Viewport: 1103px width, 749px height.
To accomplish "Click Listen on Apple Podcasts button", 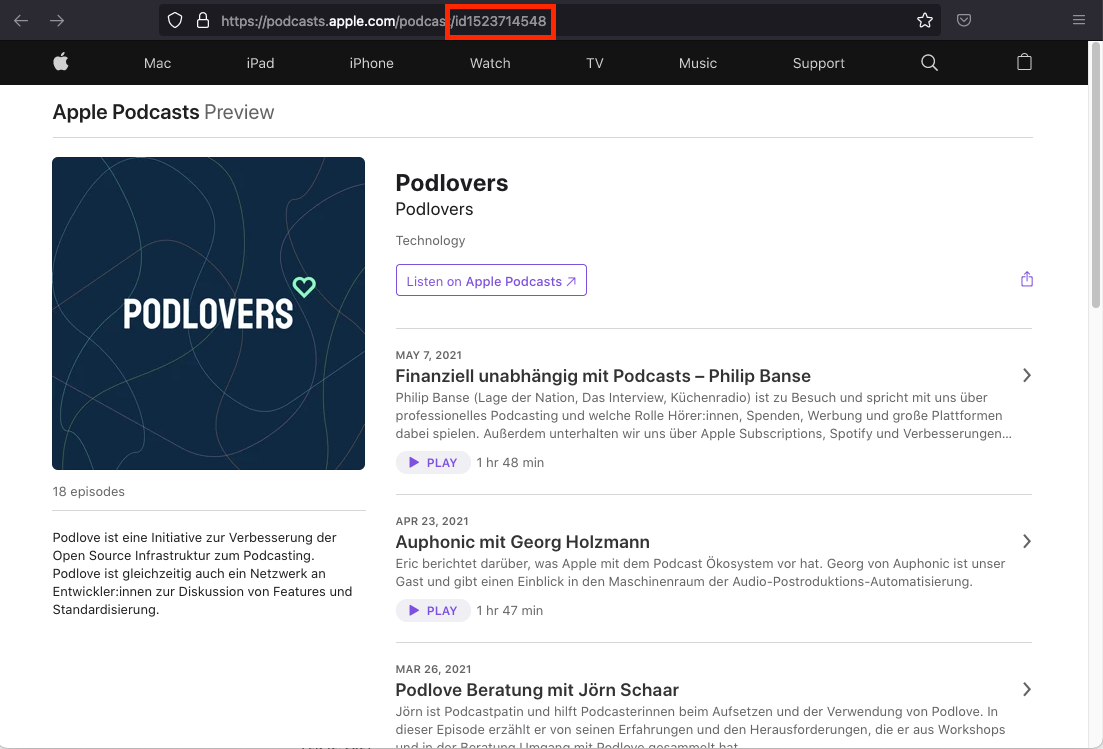I will [x=491, y=281].
